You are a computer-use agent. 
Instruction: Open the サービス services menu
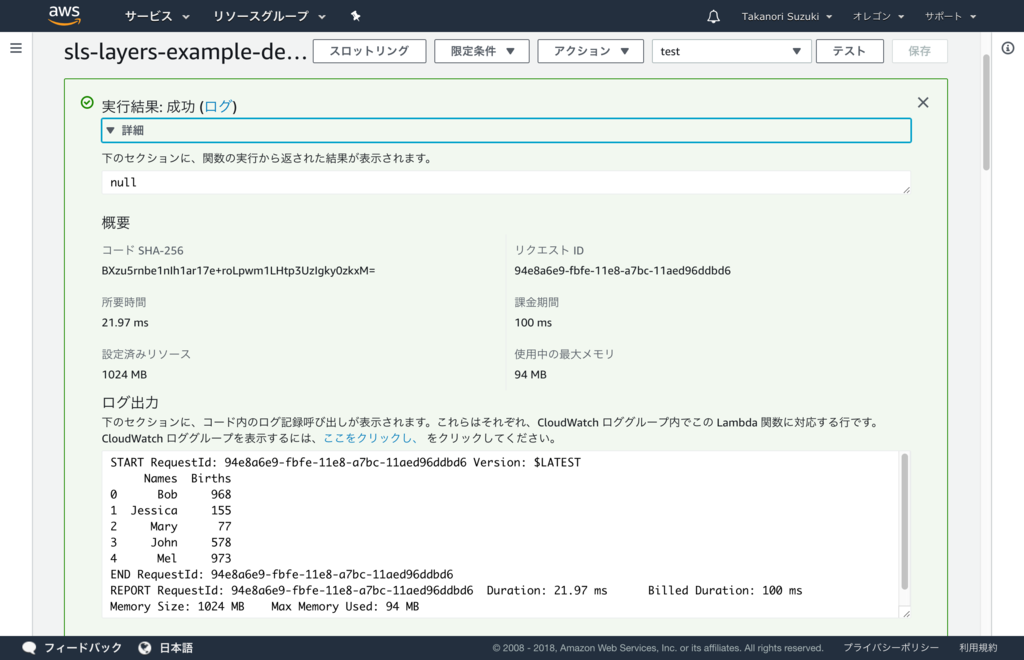click(x=157, y=16)
